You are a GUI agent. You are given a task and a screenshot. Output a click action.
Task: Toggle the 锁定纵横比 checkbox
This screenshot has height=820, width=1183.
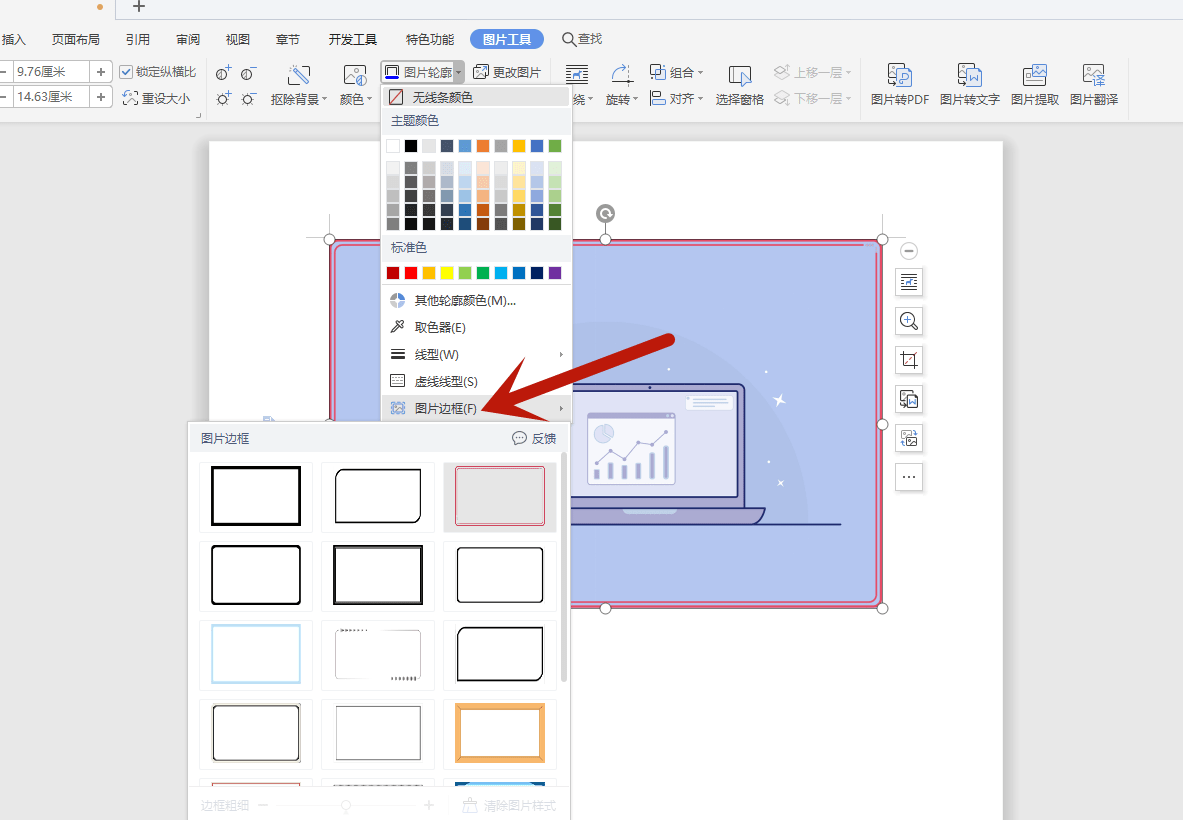[x=126, y=72]
